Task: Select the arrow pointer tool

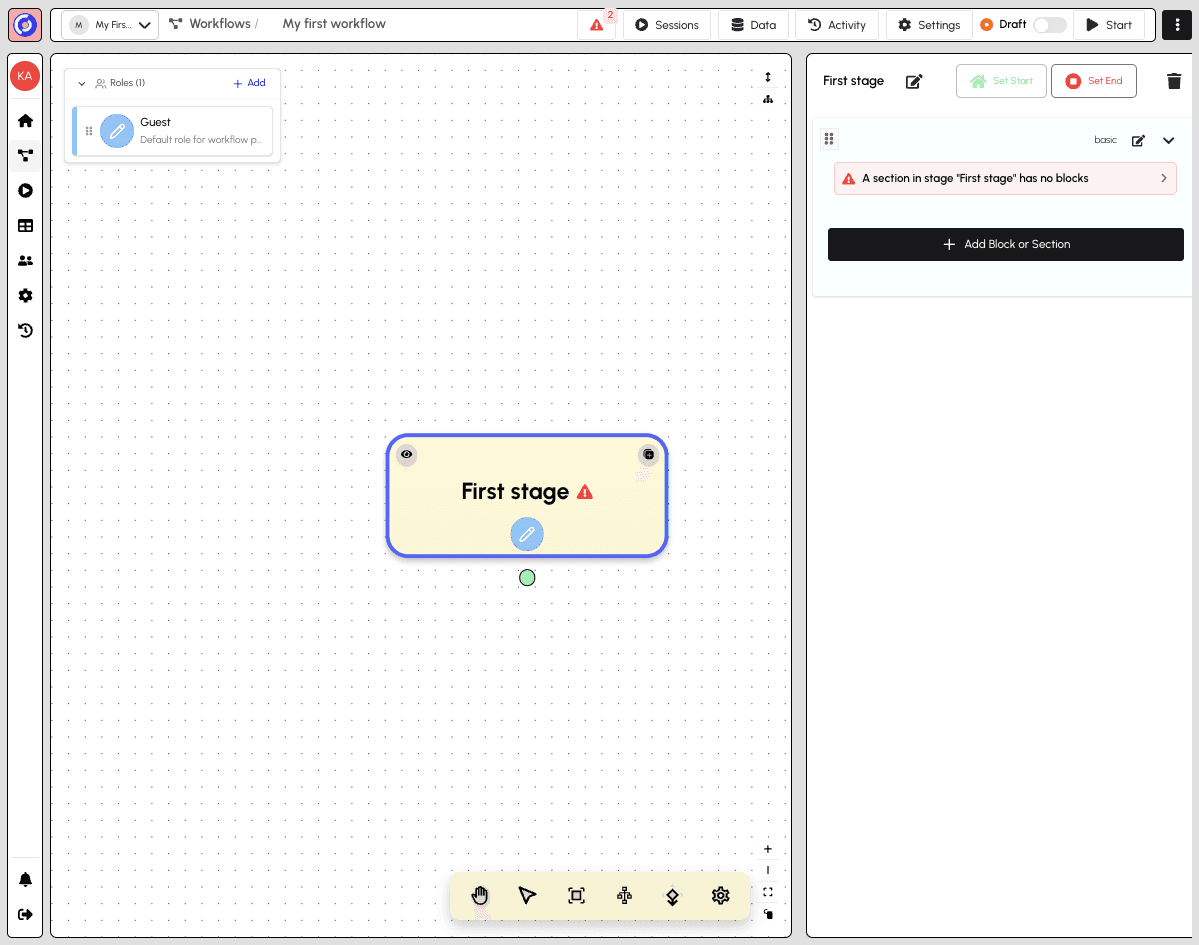Action: [x=528, y=895]
